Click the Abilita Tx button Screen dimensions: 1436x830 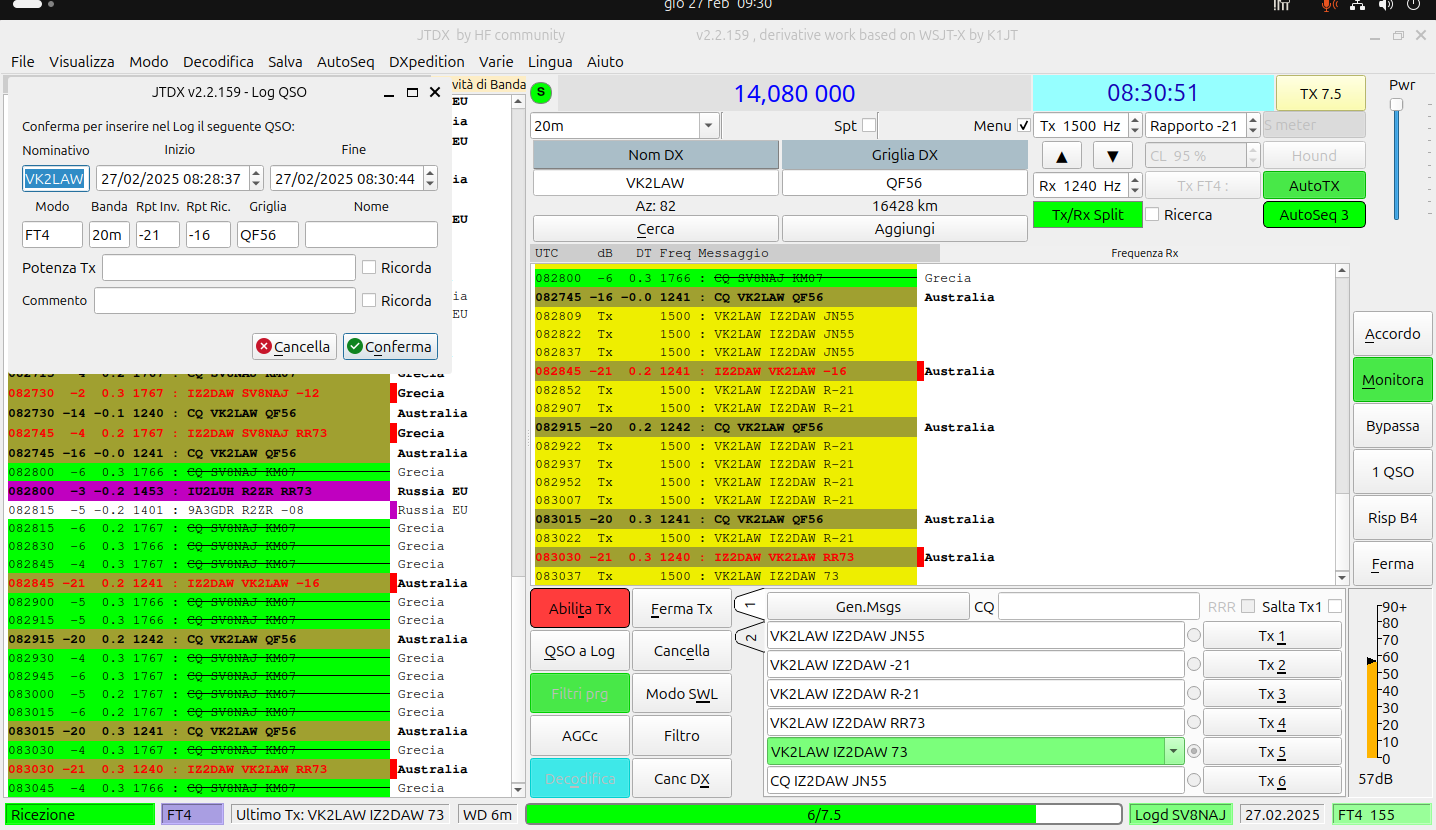point(580,608)
